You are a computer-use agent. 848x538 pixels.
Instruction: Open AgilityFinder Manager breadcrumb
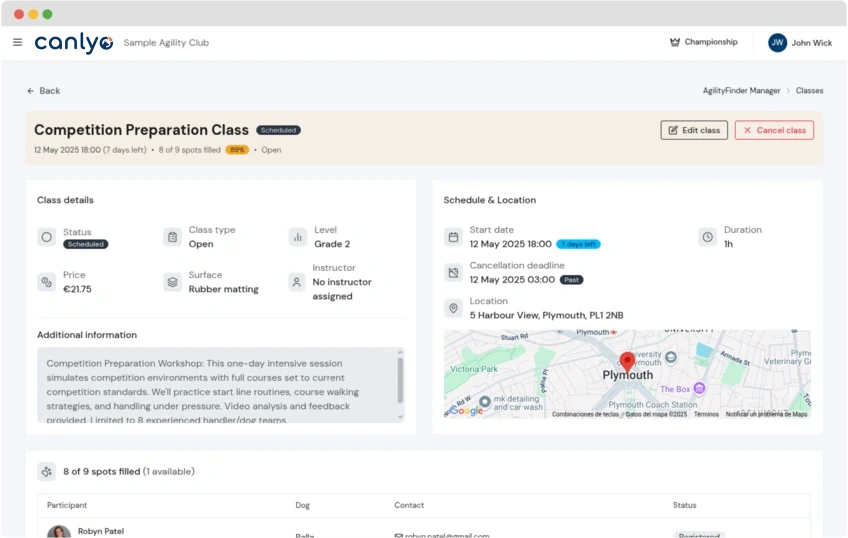[x=741, y=91]
